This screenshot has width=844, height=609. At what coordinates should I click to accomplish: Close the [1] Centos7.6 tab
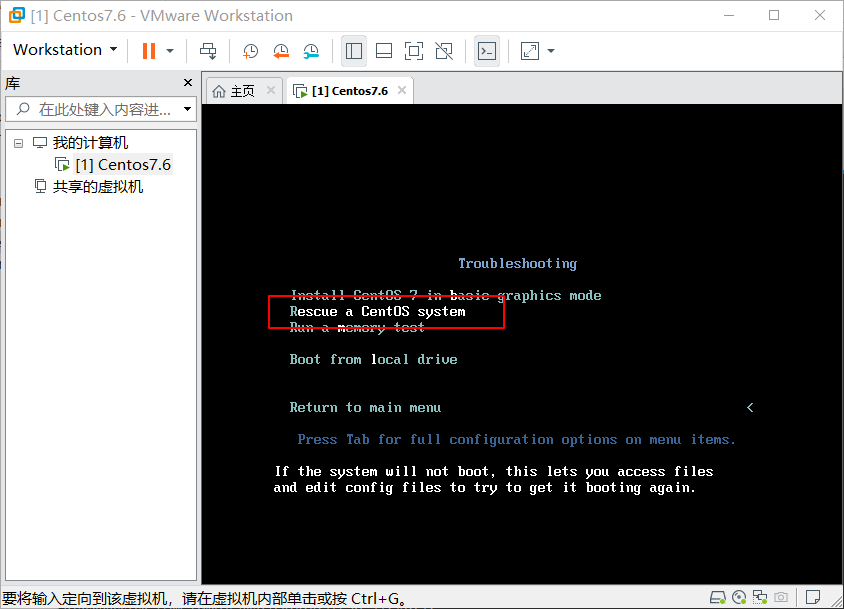[402, 90]
